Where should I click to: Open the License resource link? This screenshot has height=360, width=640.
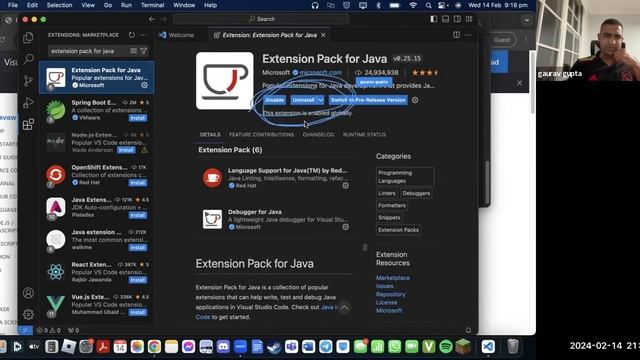pos(386,302)
